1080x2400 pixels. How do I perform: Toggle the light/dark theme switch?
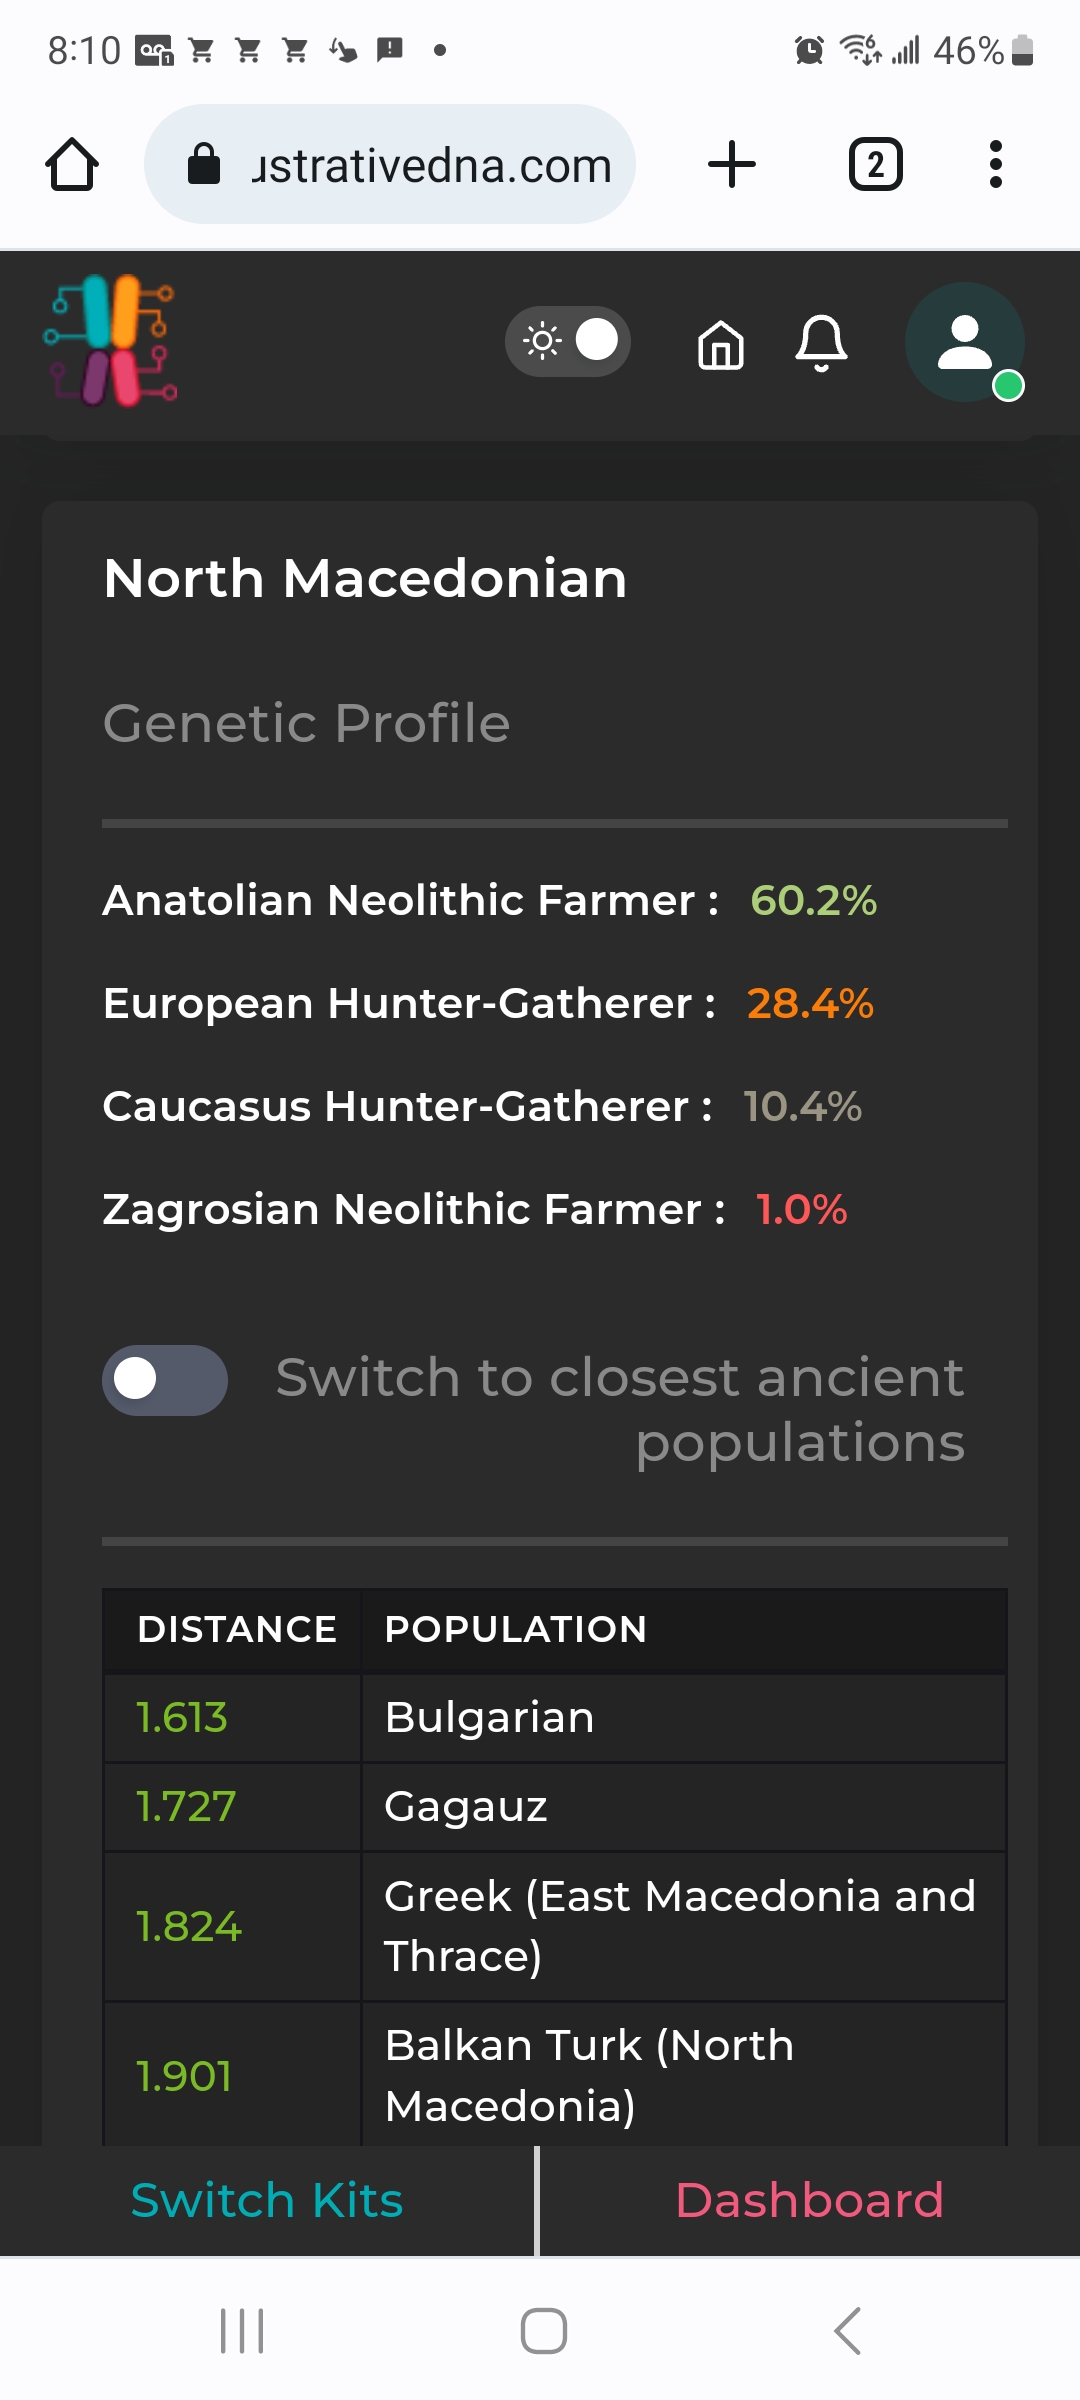pos(568,341)
